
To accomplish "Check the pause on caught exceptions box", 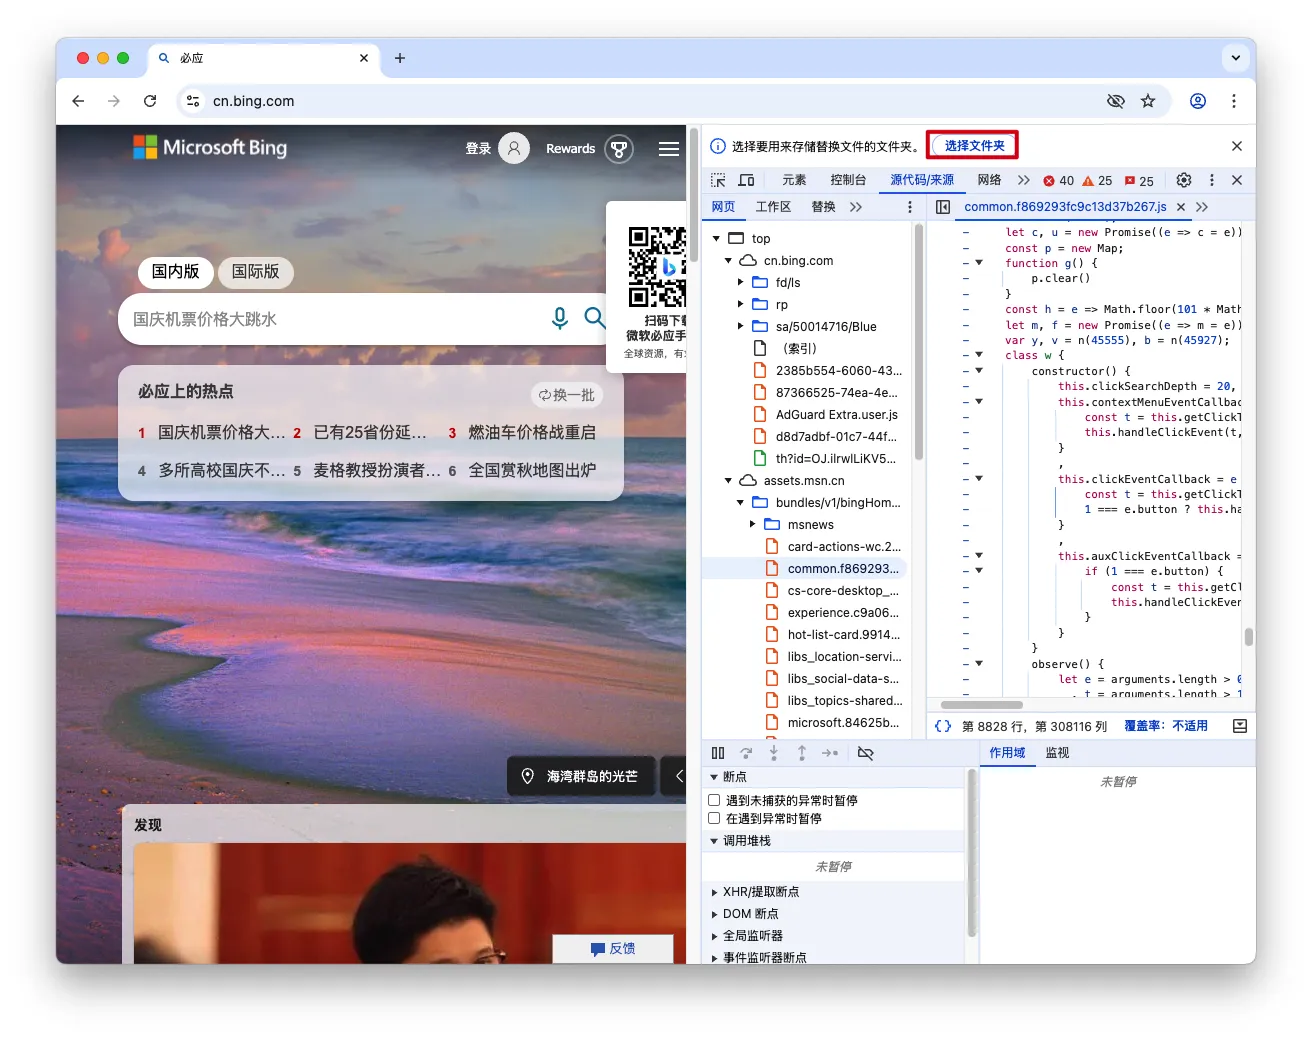I will (714, 818).
